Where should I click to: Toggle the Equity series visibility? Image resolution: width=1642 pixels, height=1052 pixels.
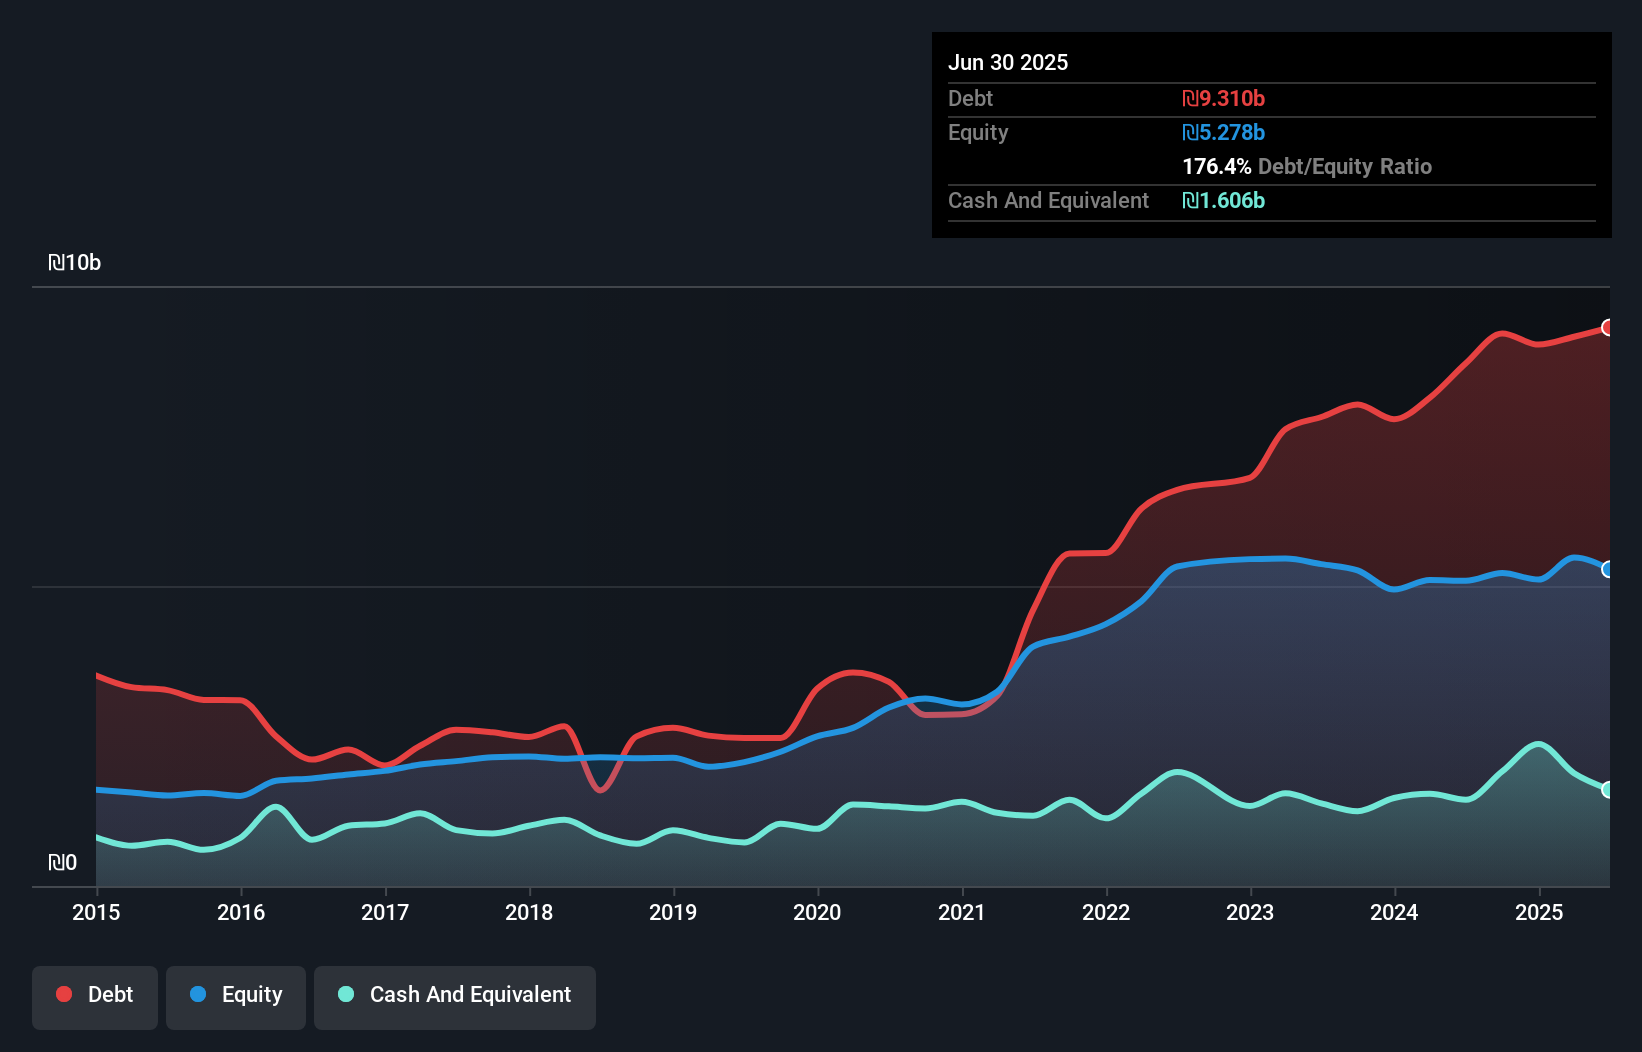pyautogui.click(x=235, y=997)
